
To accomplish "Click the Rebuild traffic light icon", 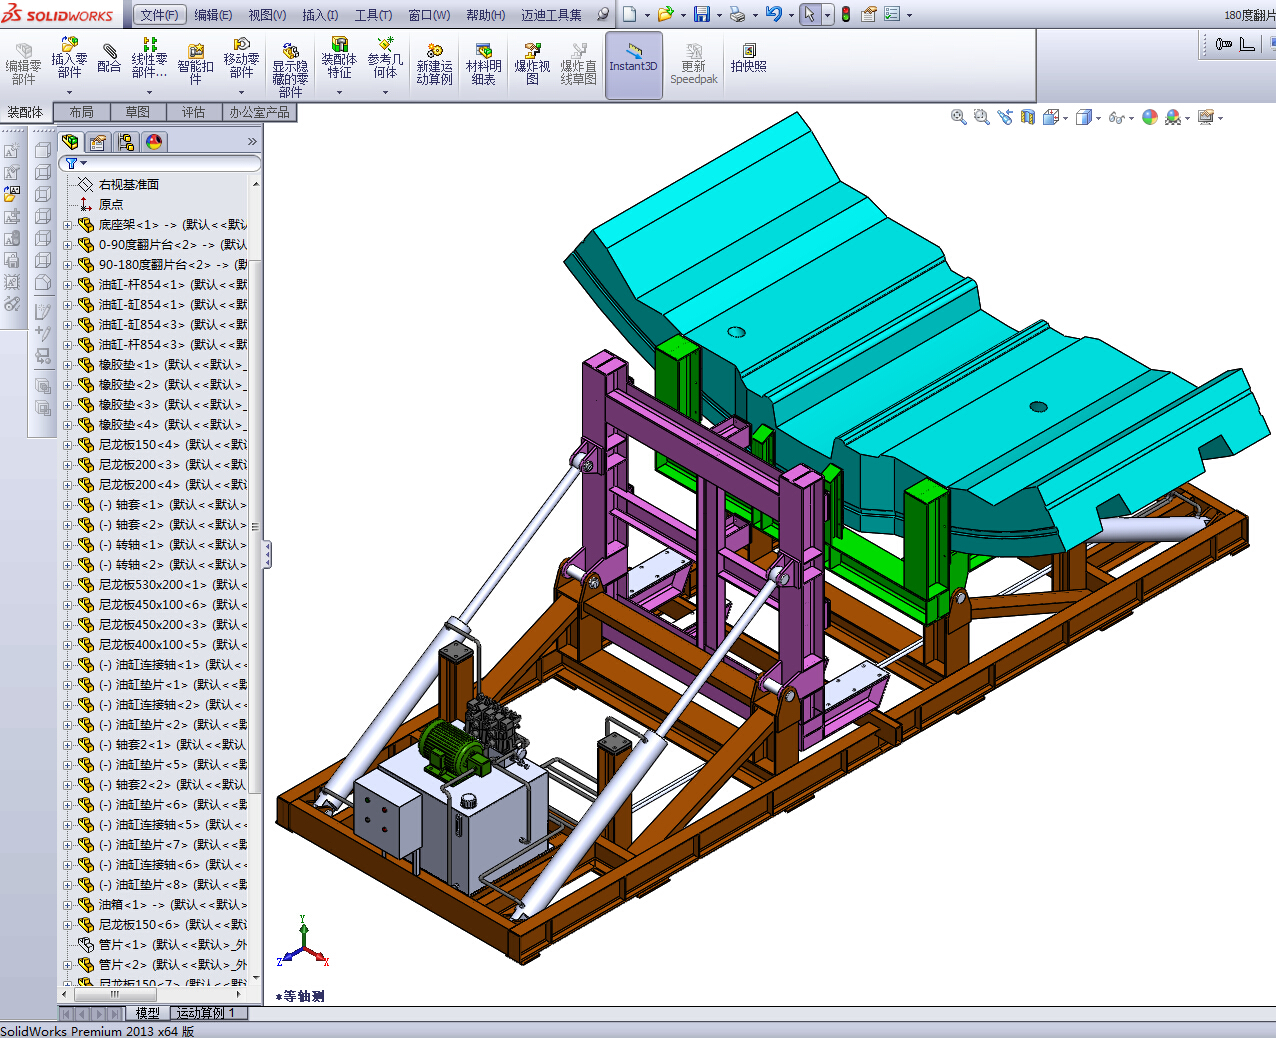I will click(x=846, y=14).
